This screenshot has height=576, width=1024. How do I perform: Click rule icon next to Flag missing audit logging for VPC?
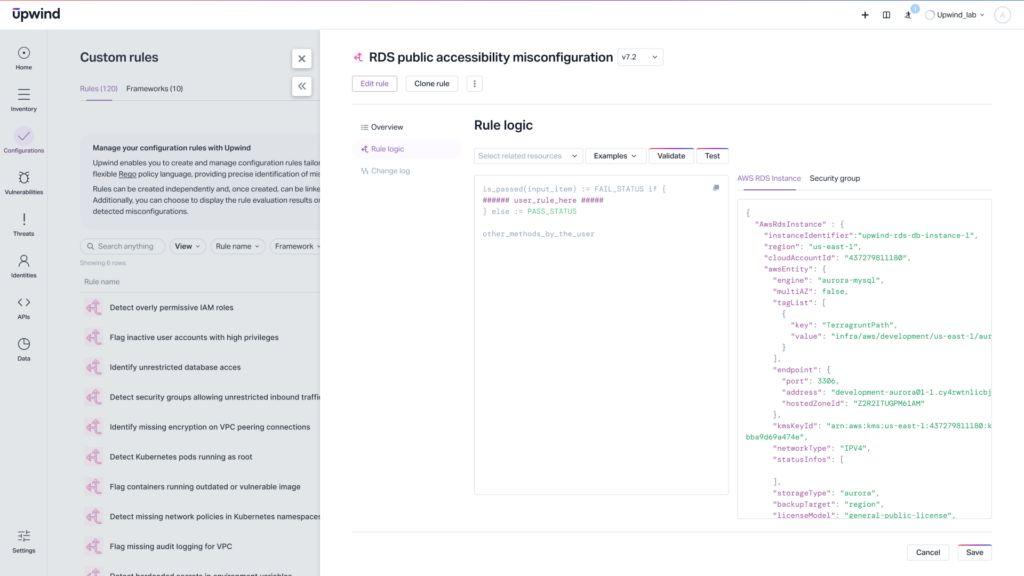[x=93, y=546]
